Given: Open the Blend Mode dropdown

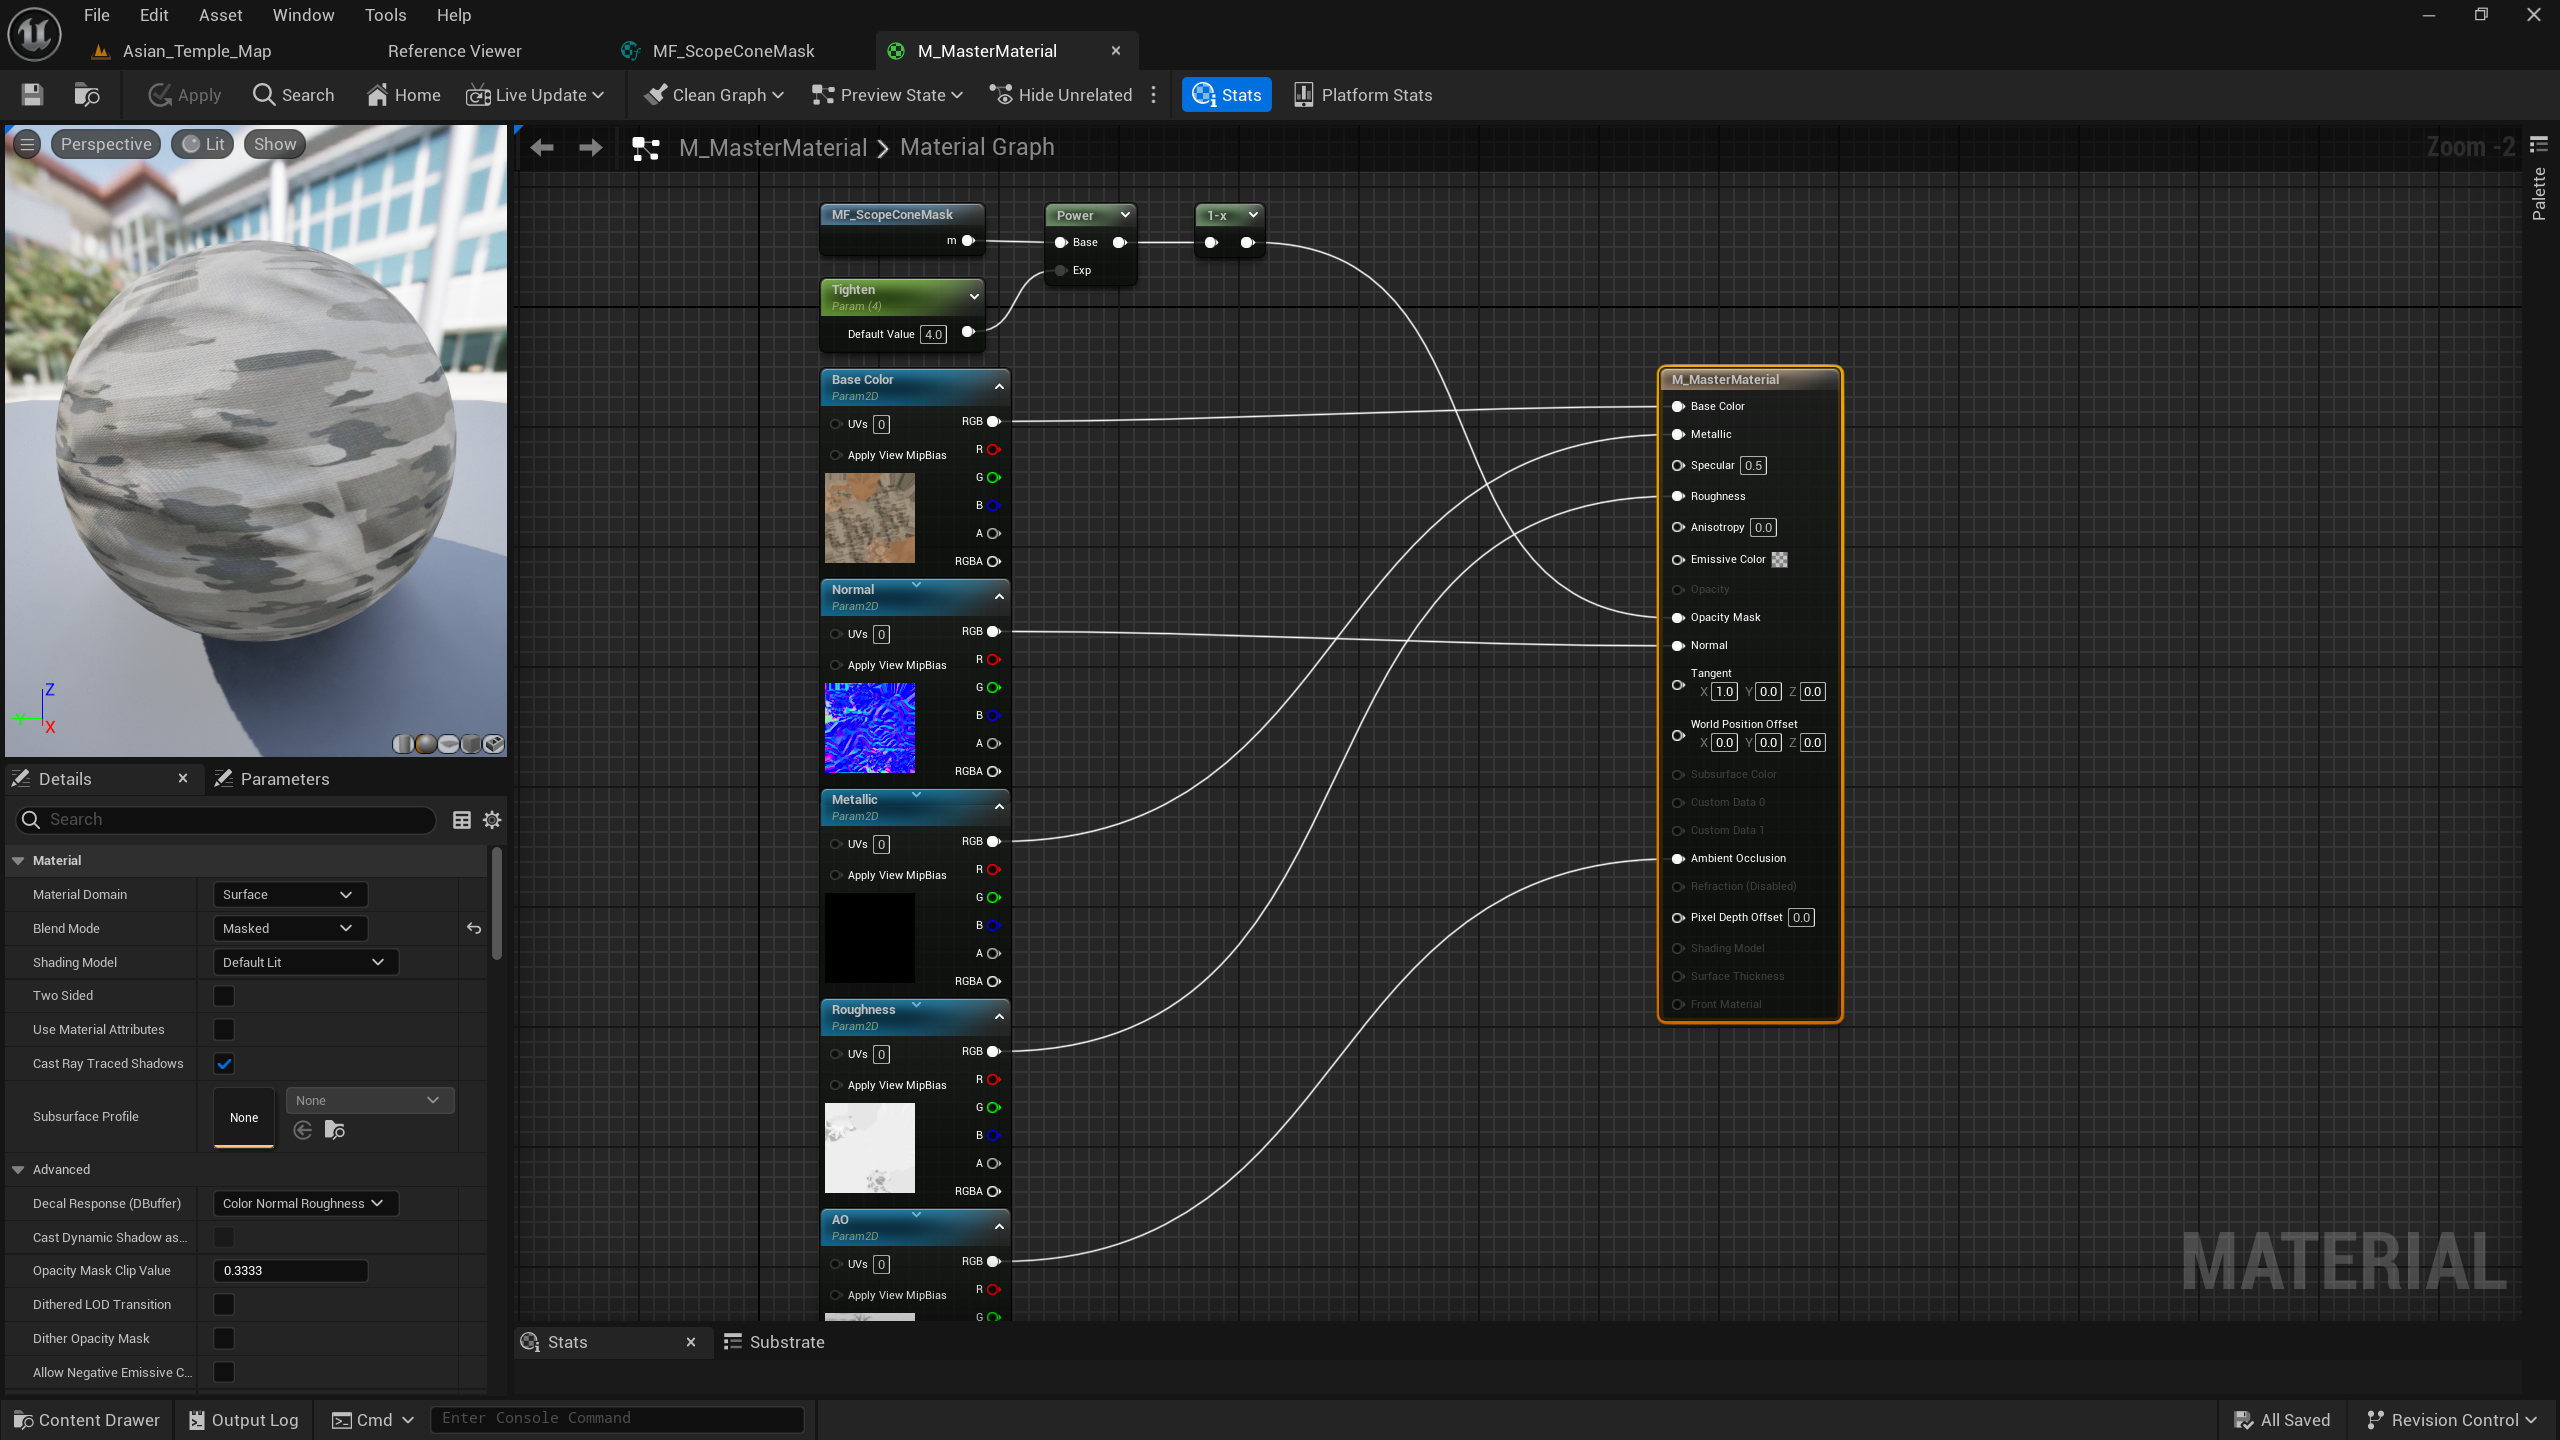Looking at the screenshot, I should (x=289, y=929).
